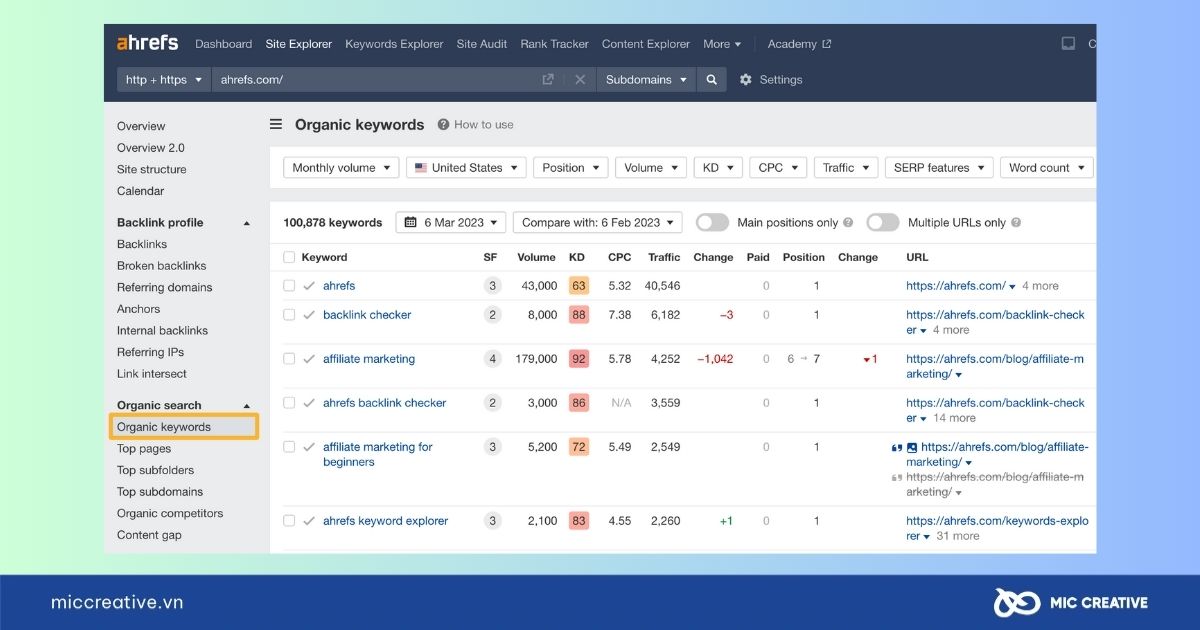Click the affiliate marketing keyword link
1200x630 pixels.
tap(369, 359)
